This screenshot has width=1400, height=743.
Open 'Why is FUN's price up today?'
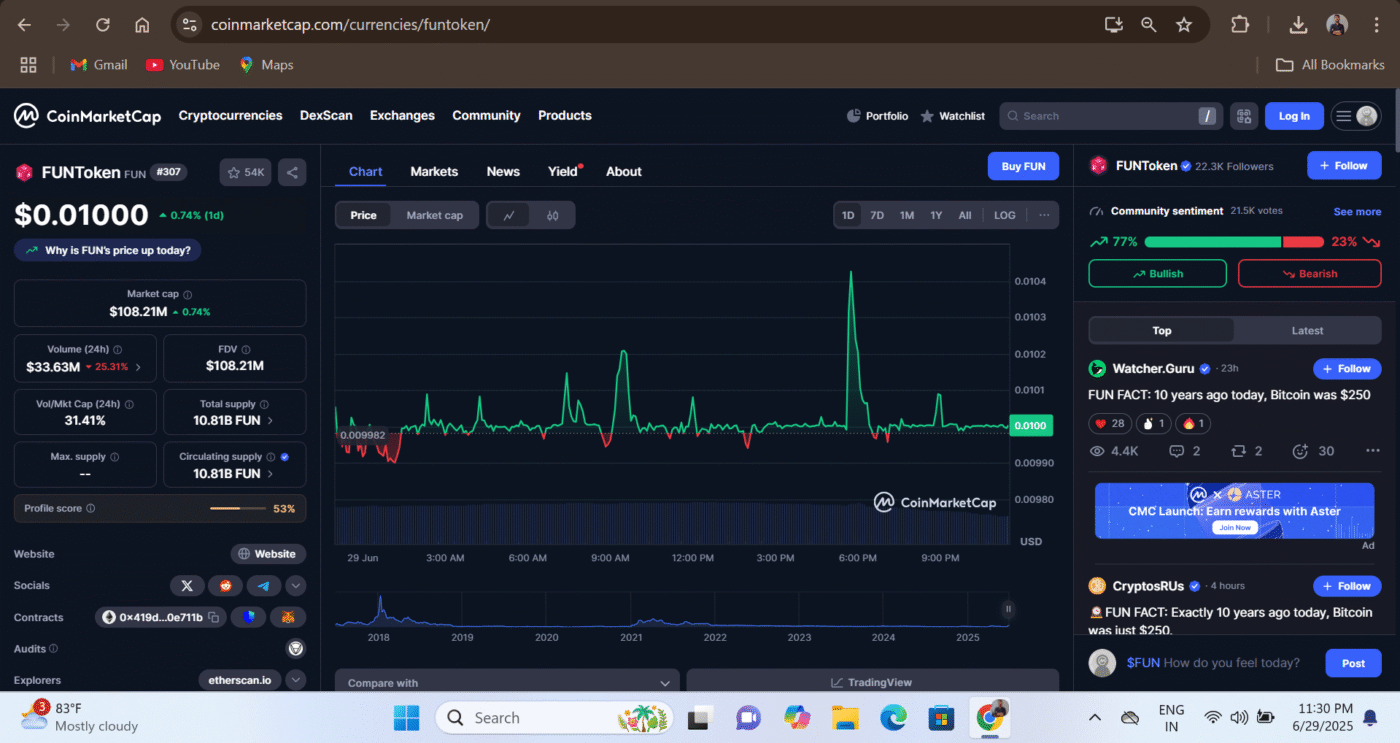point(108,250)
